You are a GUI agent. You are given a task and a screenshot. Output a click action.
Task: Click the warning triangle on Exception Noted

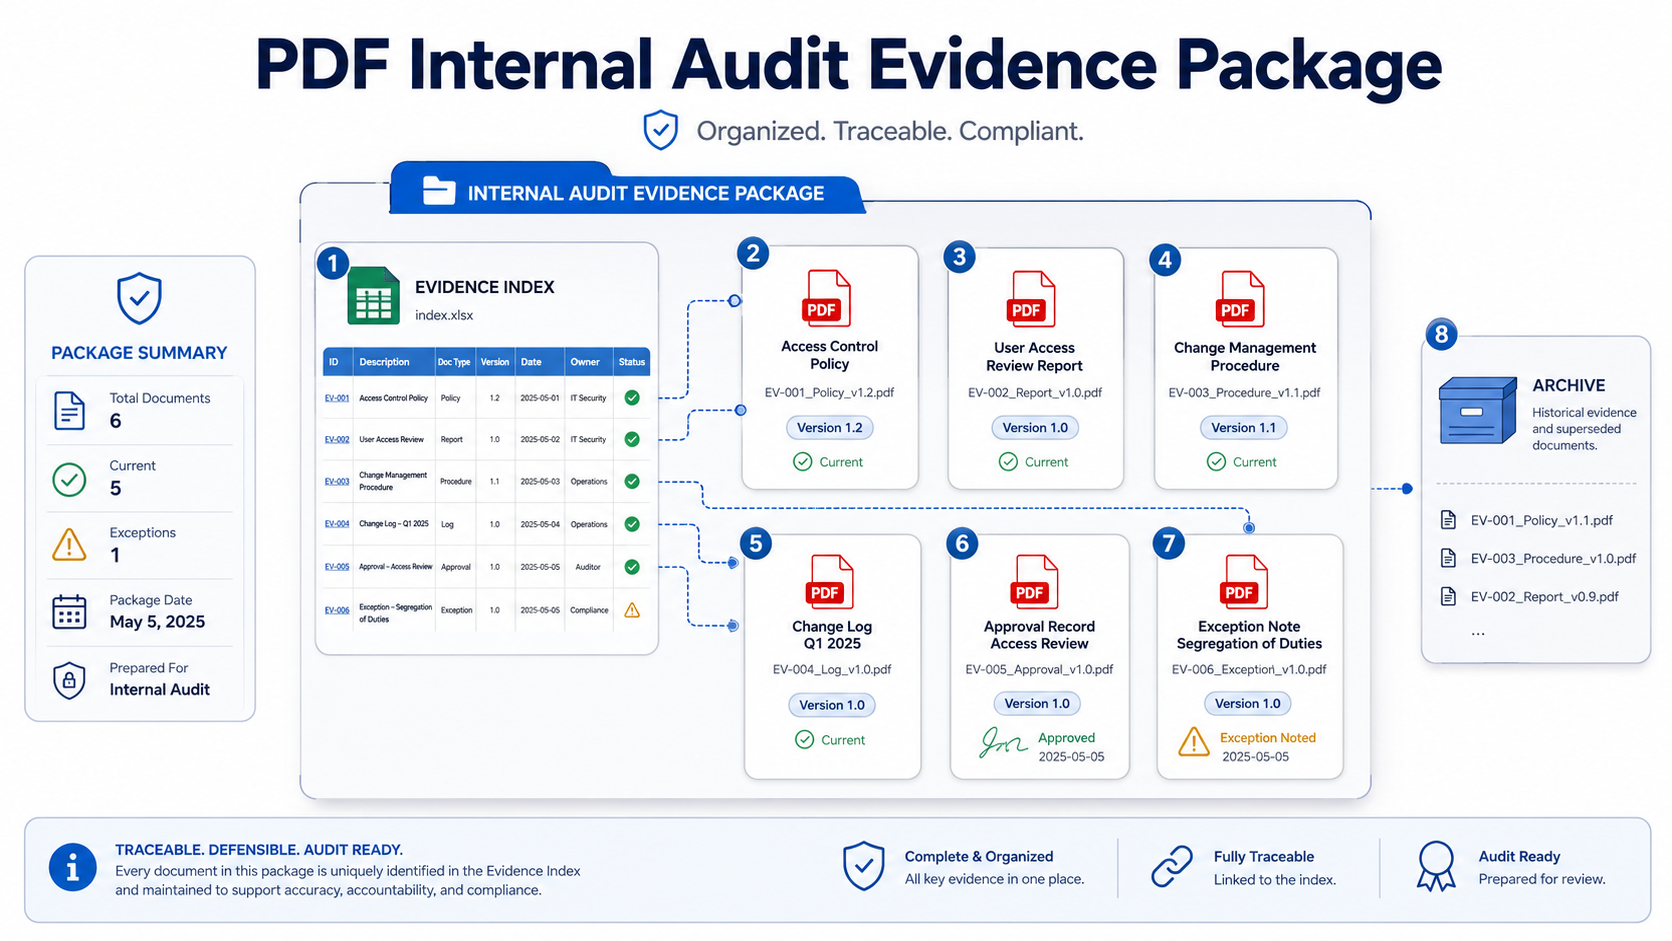tap(1194, 742)
